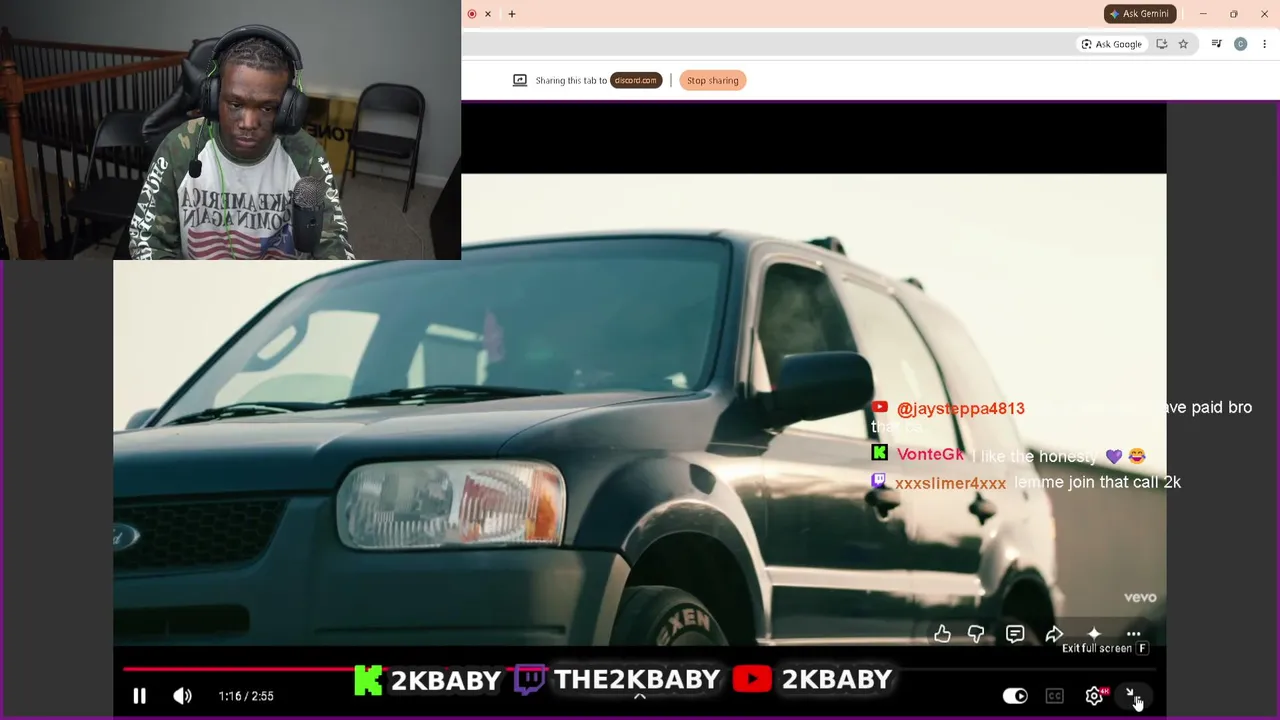This screenshot has width=1280, height=720.
Task: Share the video using the arrow icon
Action: (x=1054, y=634)
